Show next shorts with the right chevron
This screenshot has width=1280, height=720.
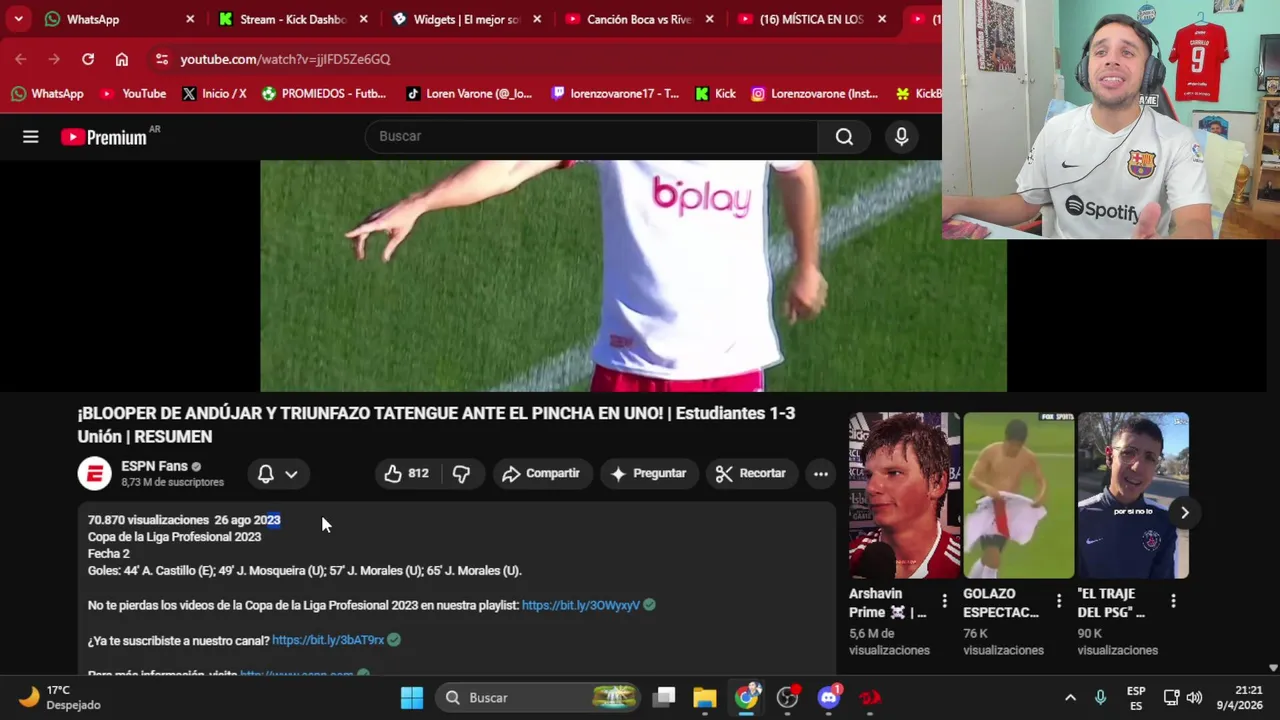(x=1184, y=512)
